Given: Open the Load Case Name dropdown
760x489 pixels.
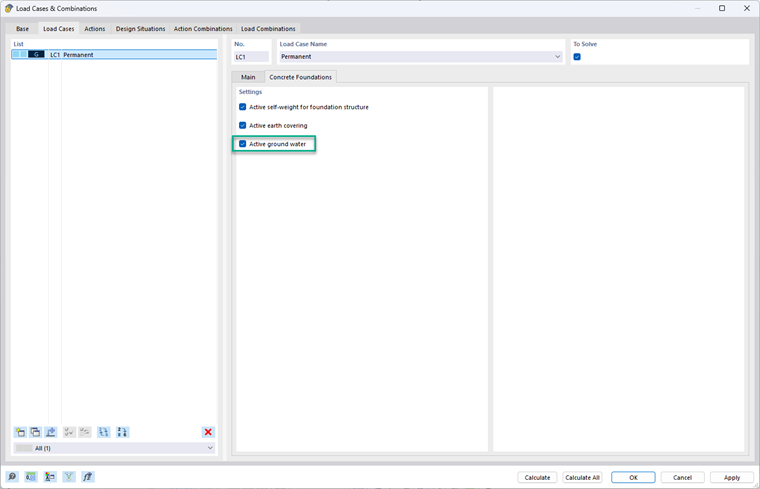Looking at the screenshot, I should coord(557,57).
